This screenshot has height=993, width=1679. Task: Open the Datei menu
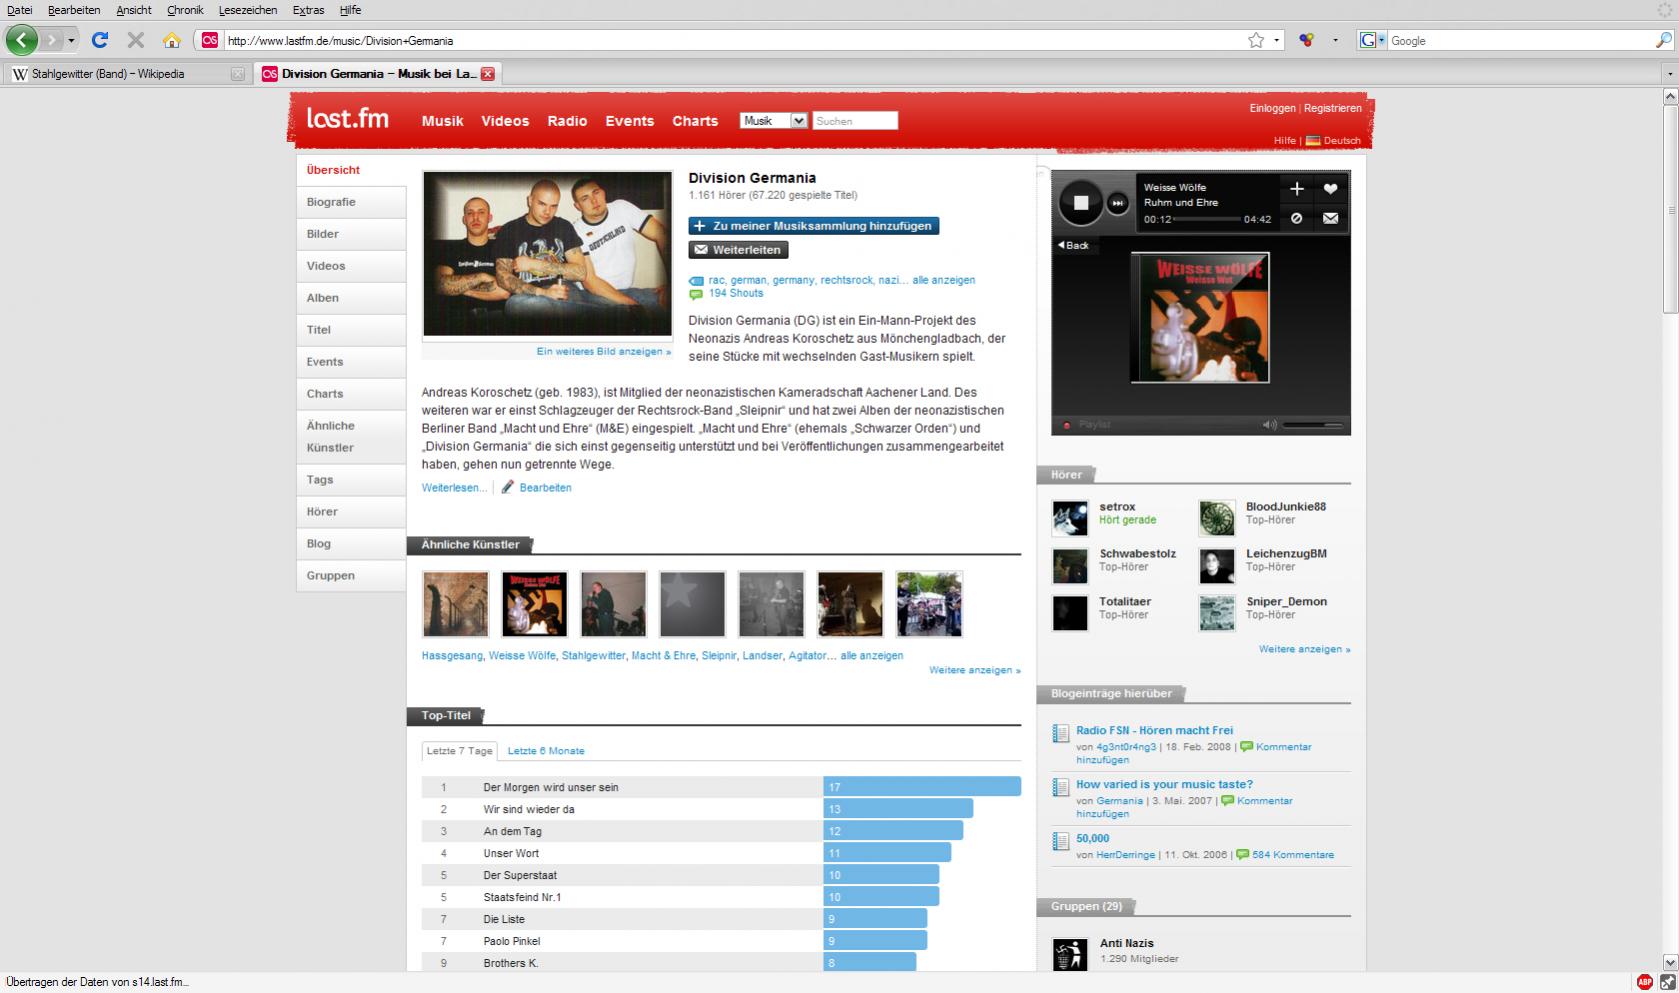pos(20,10)
